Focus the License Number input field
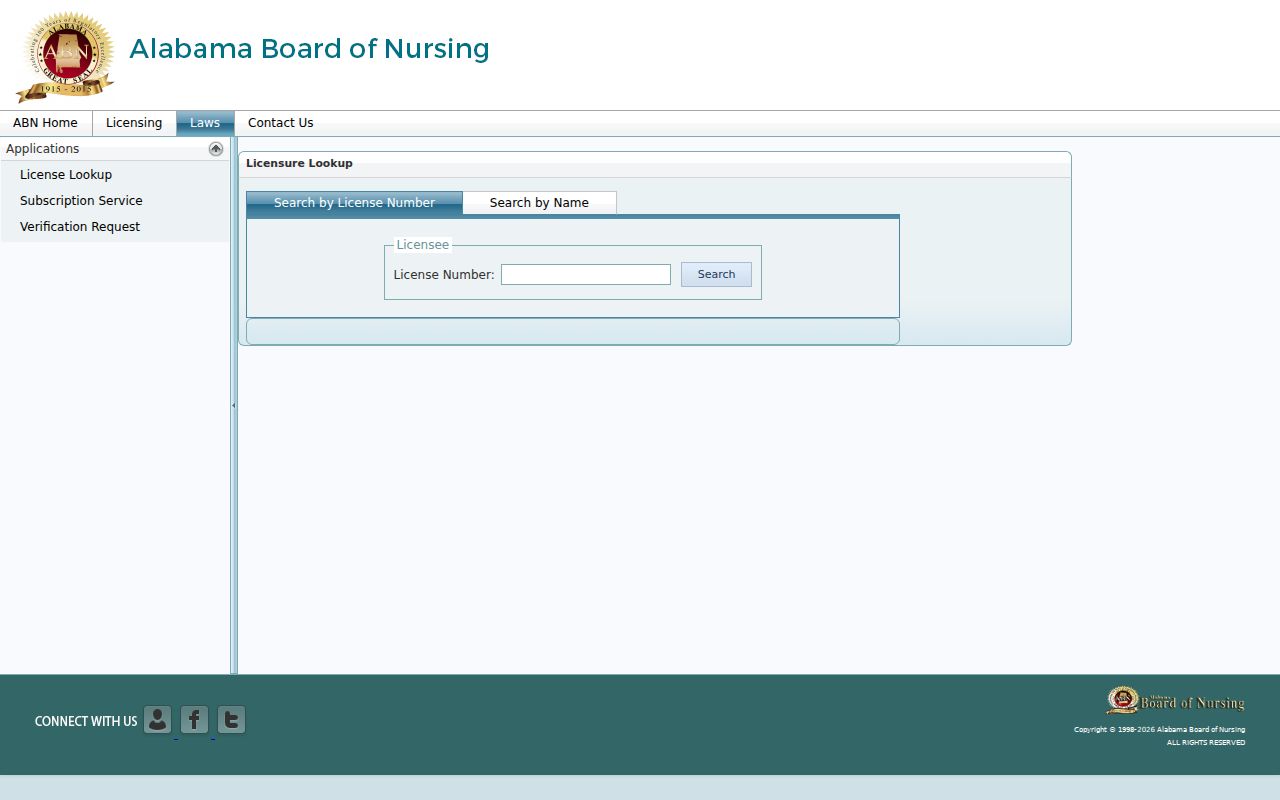This screenshot has width=1280, height=800. [586, 274]
